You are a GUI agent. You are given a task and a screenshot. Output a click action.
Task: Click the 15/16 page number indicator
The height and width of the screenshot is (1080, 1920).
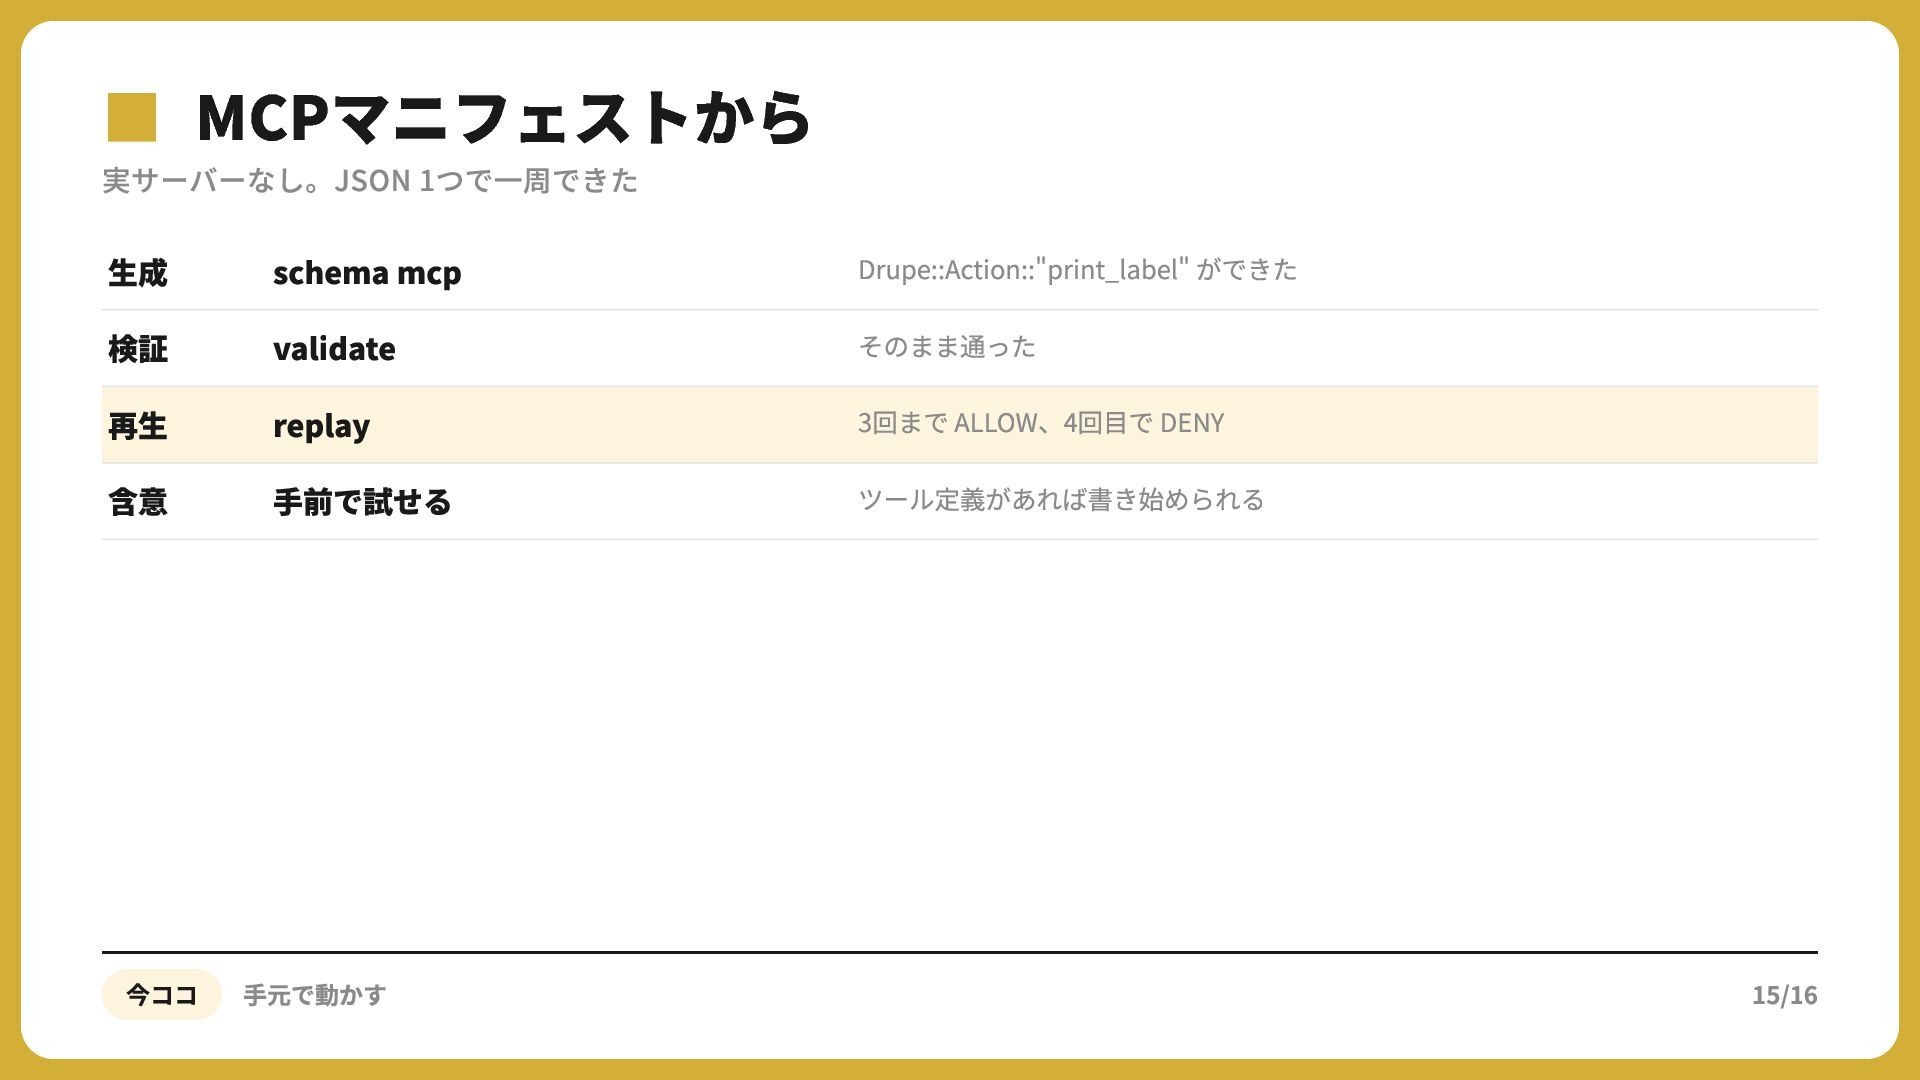tap(1785, 995)
